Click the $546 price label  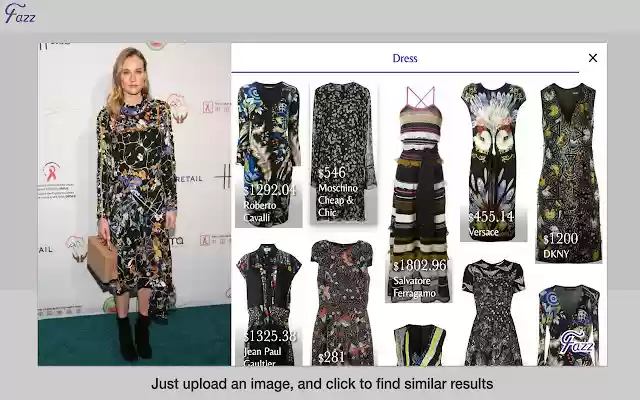[x=332, y=173]
